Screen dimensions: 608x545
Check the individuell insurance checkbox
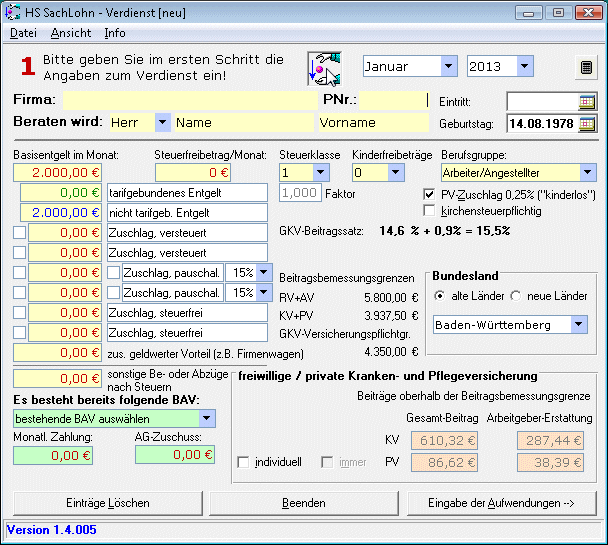coord(244,462)
